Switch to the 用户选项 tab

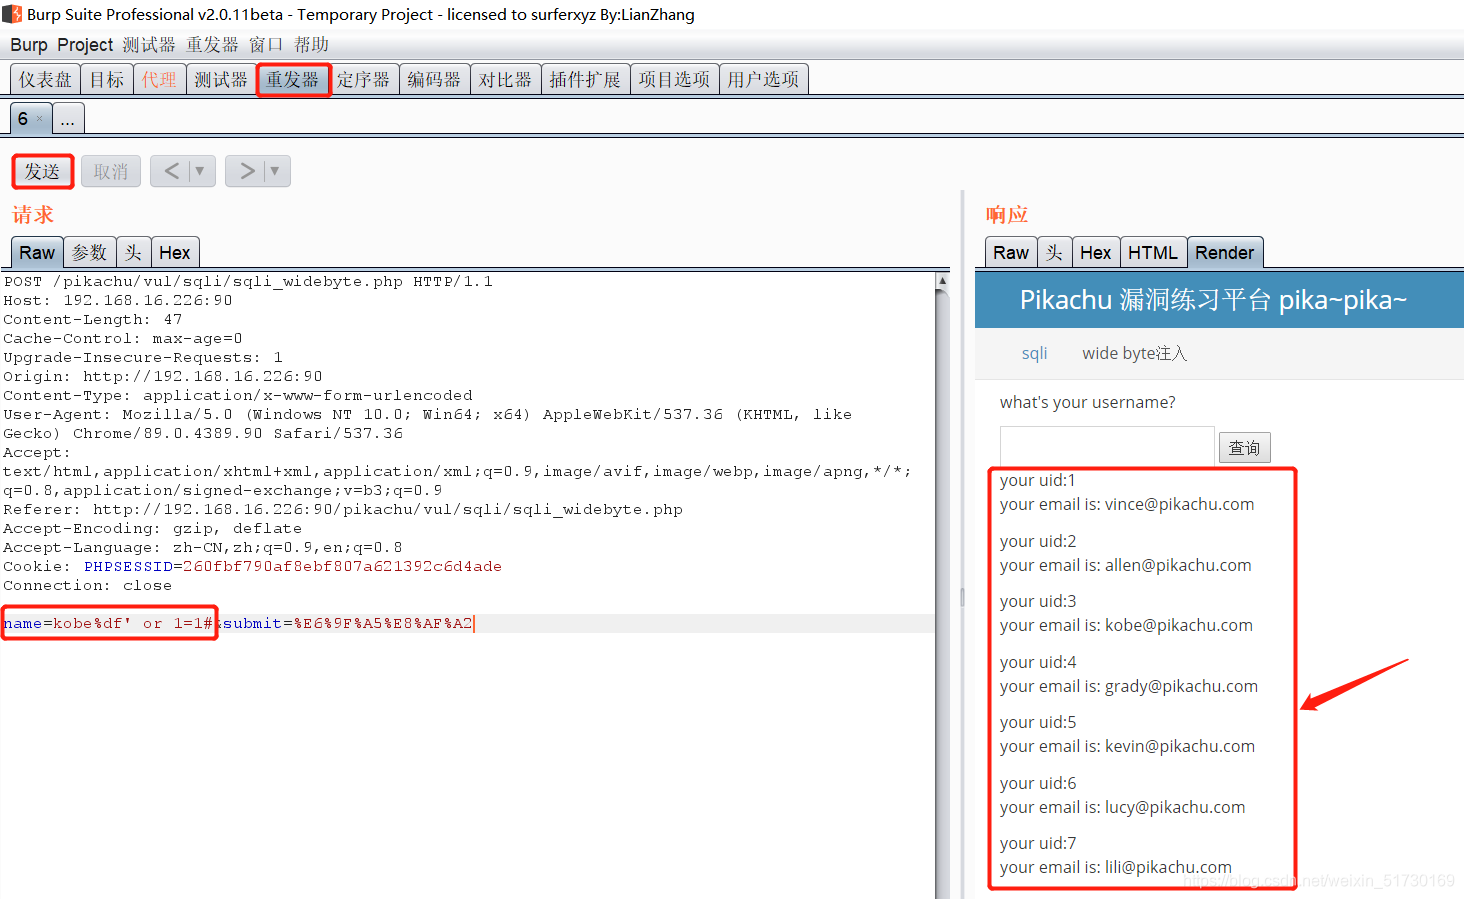[x=763, y=79]
